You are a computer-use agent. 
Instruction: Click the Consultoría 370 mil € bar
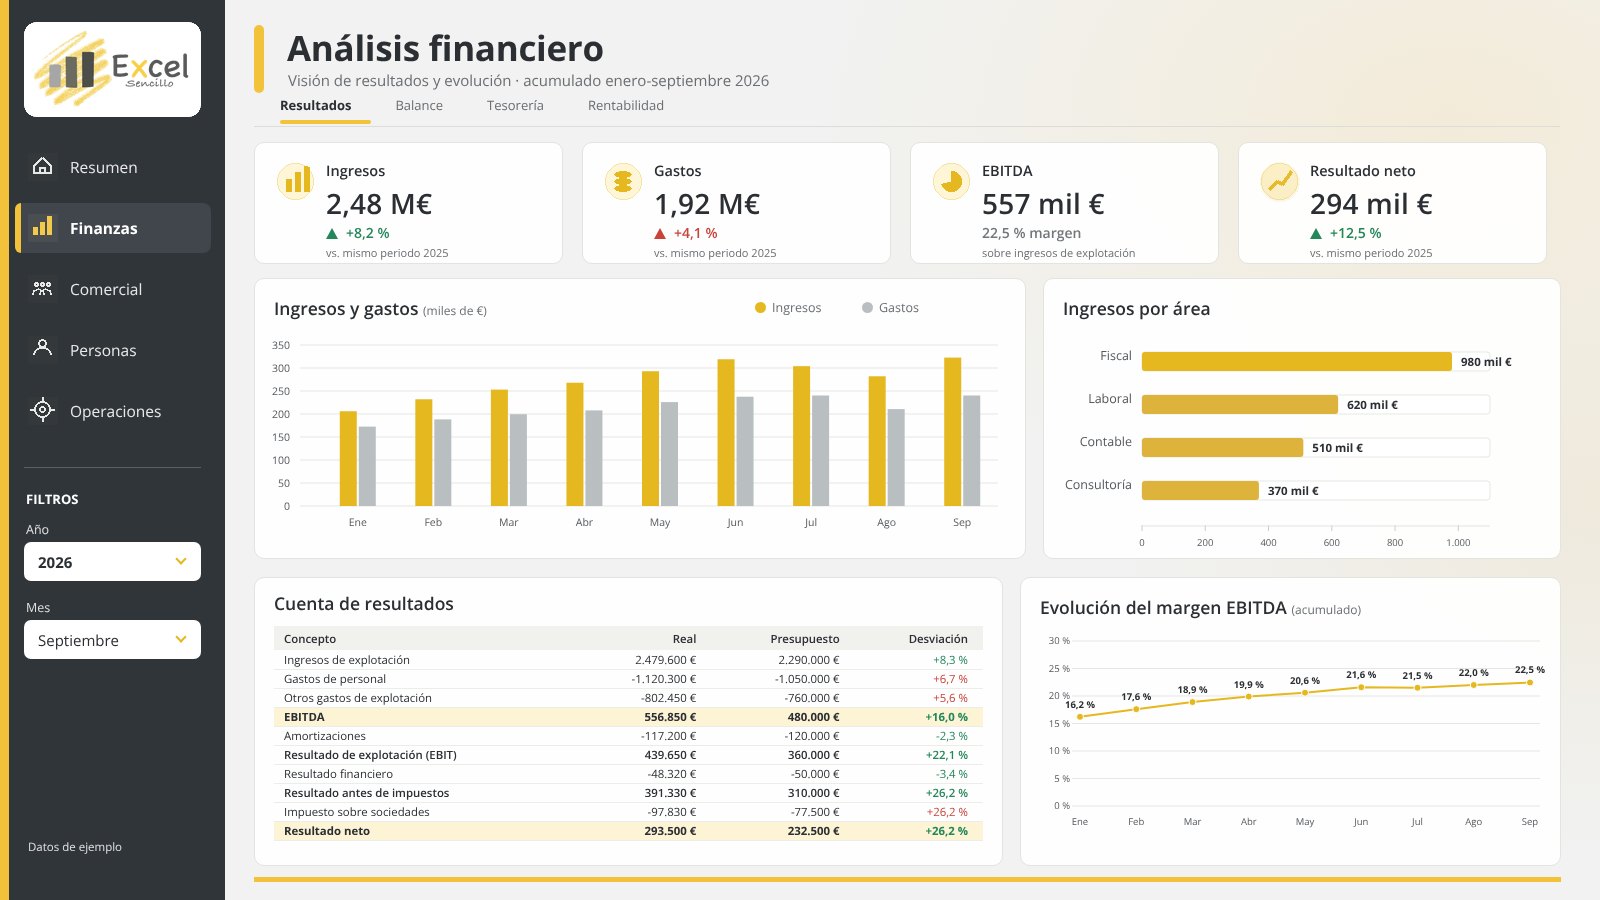(x=1200, y=491)
